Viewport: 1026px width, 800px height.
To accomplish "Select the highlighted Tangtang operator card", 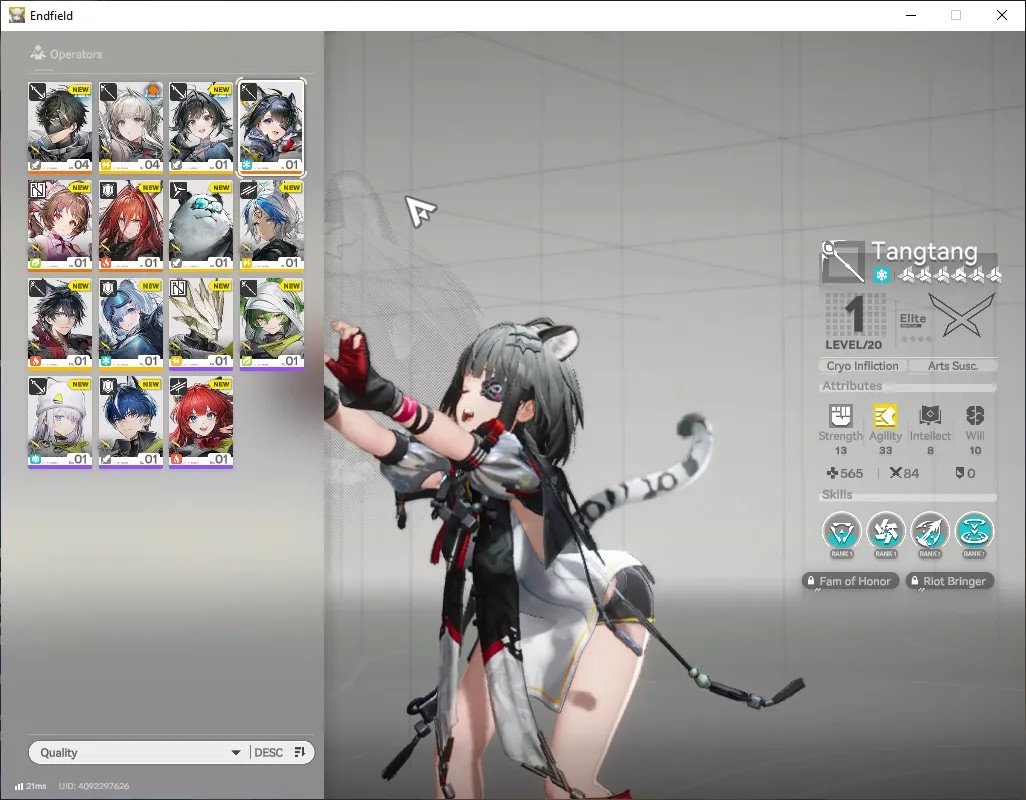I will tap(271, 127).
